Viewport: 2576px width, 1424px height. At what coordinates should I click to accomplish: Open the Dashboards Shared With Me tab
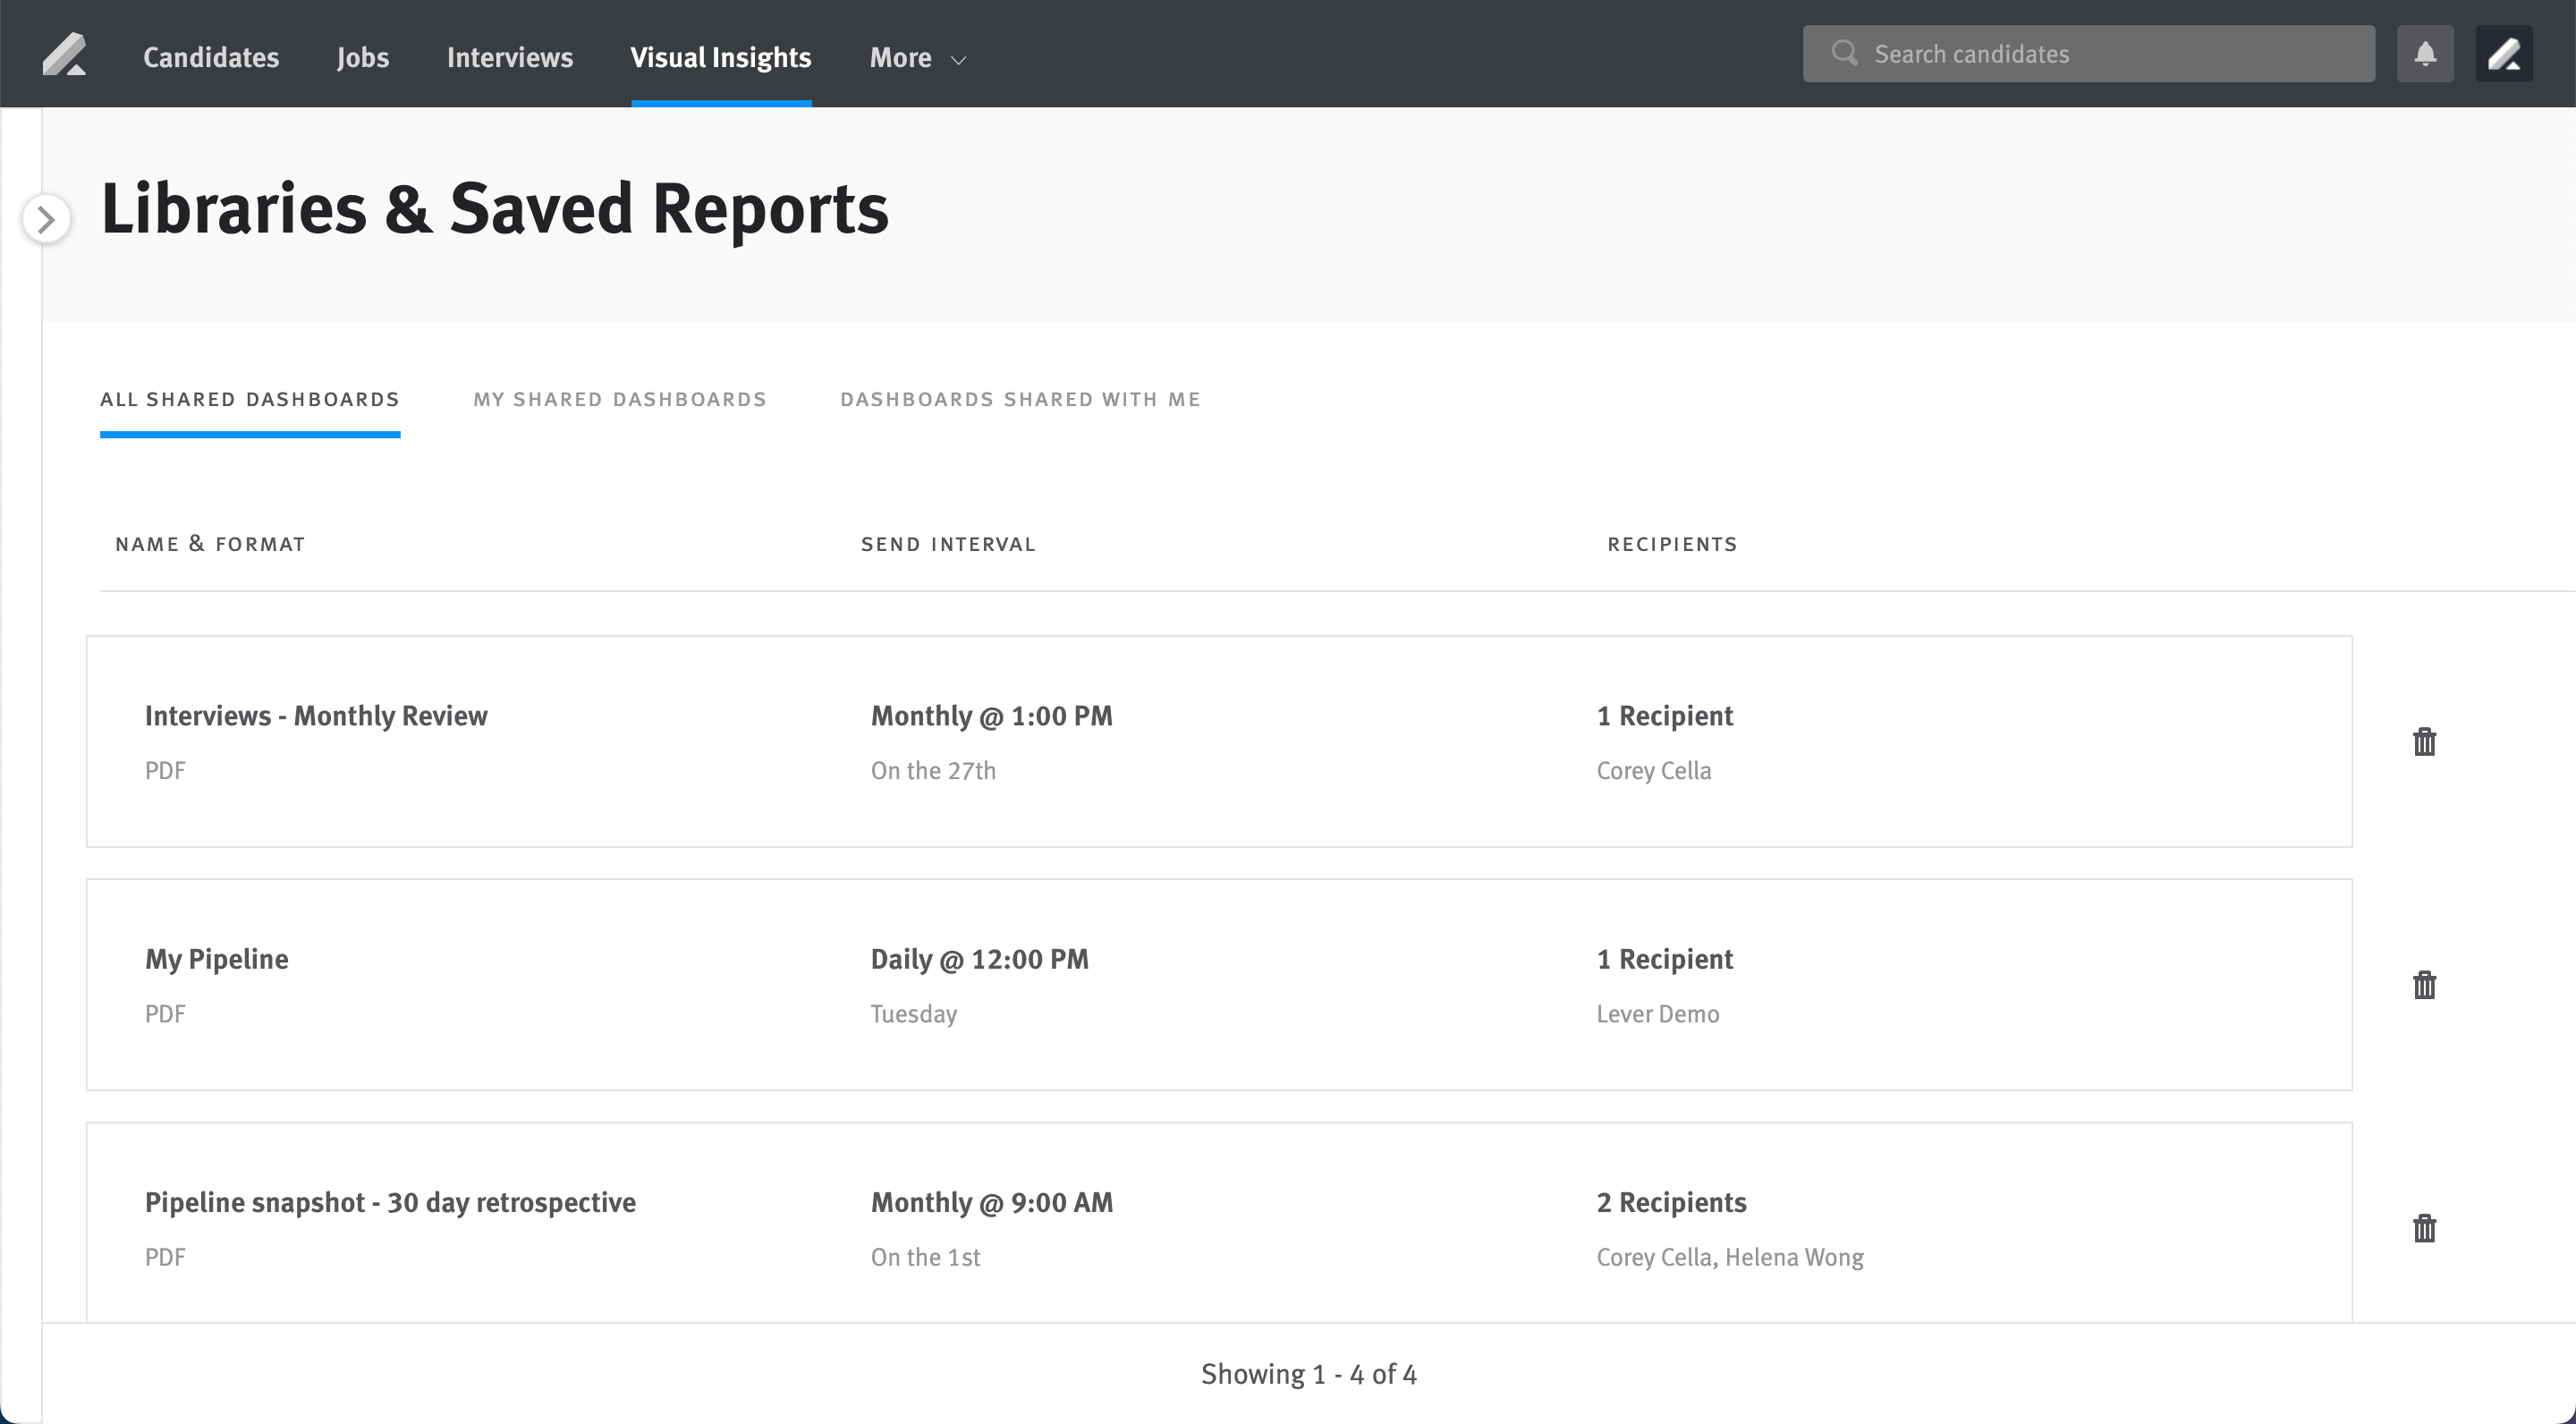coord(1020,399)
